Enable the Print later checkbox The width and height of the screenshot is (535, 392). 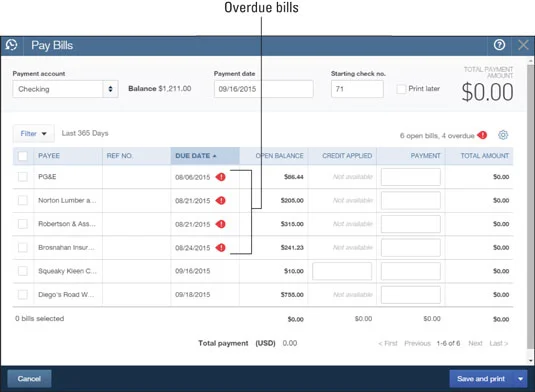coord(401,89)
